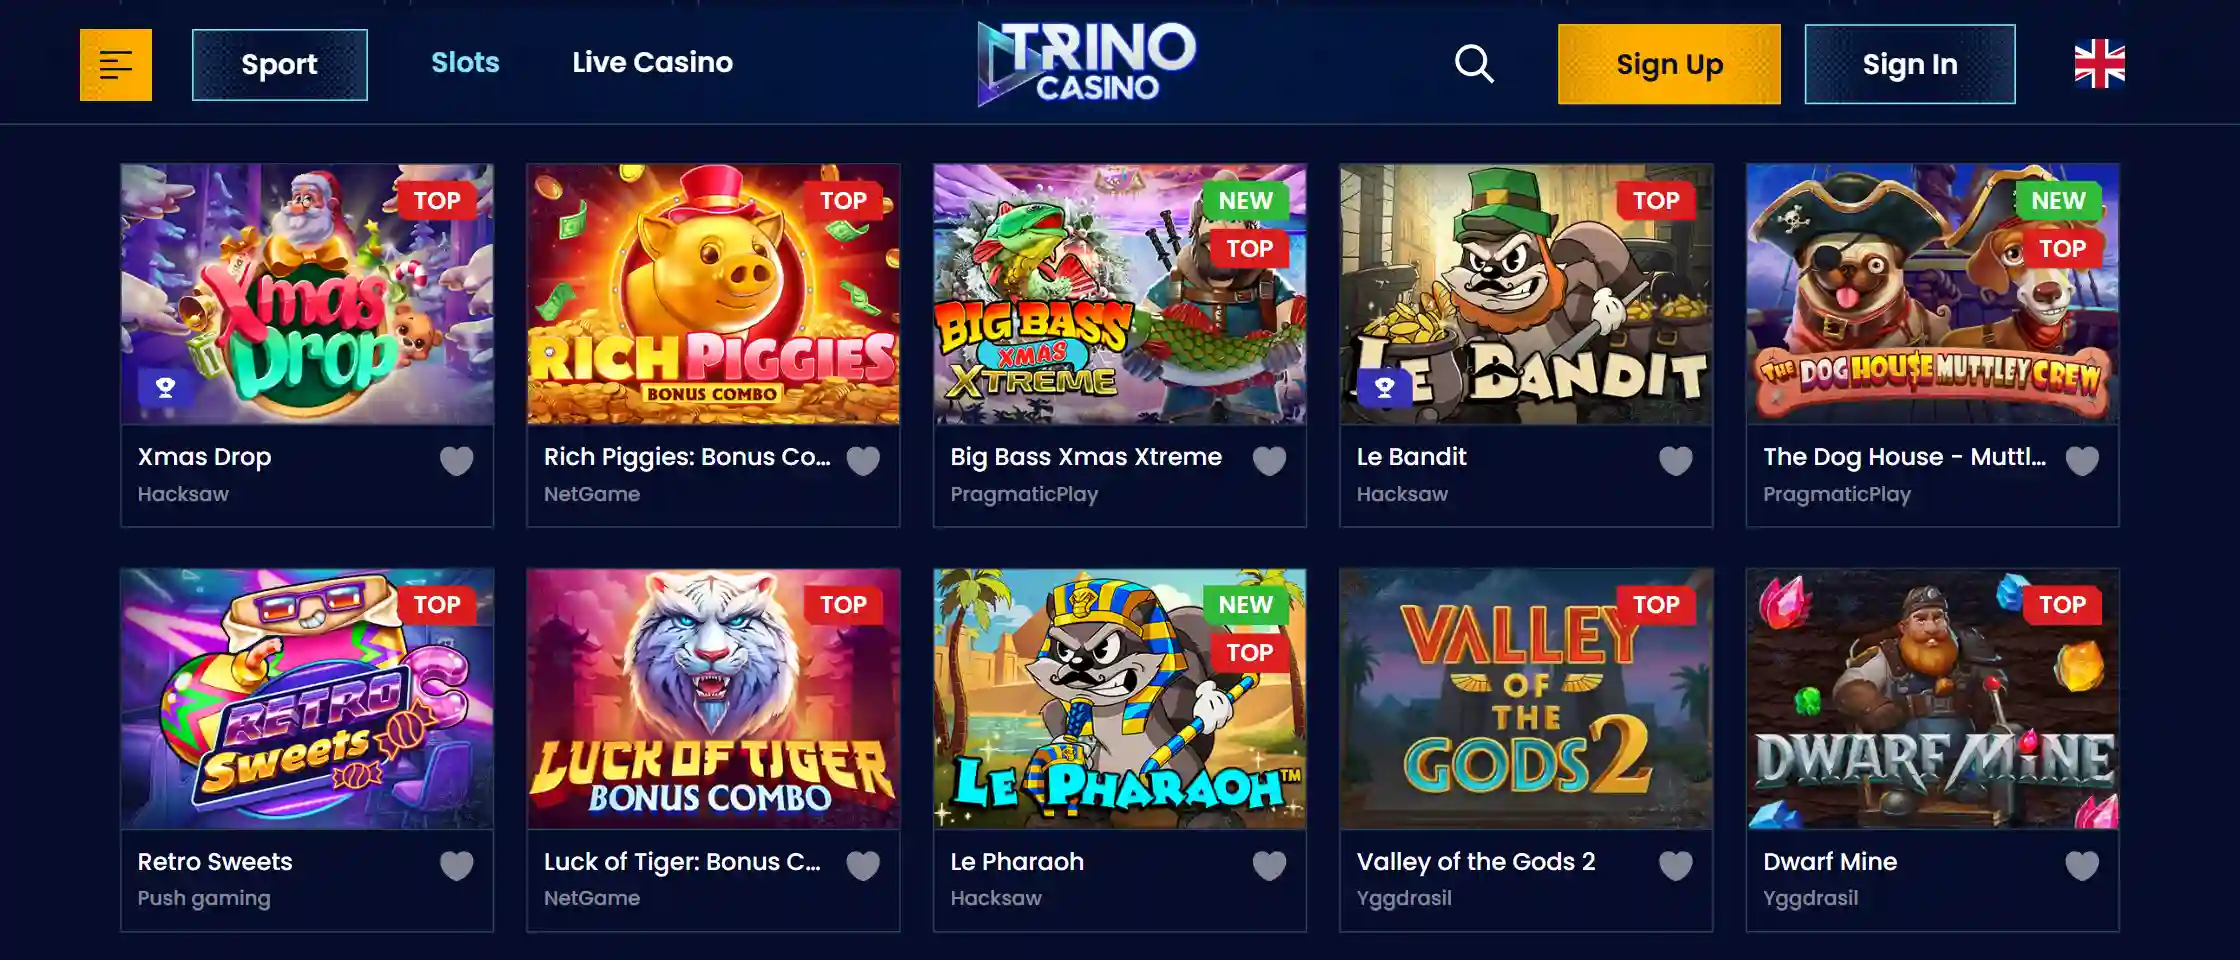The image size is (2240, 960).
Task: Click the Sign In button
Action: click(x=1910, y=64)
